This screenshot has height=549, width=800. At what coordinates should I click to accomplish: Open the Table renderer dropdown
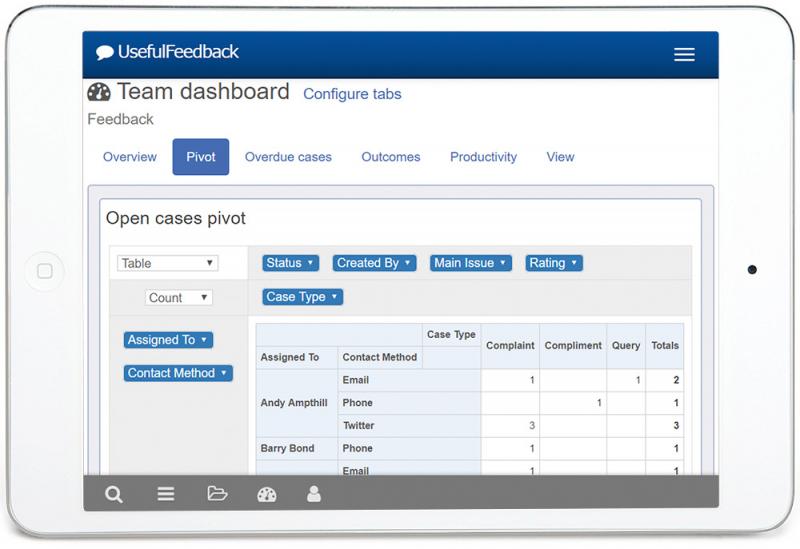(x=168, y=263)
